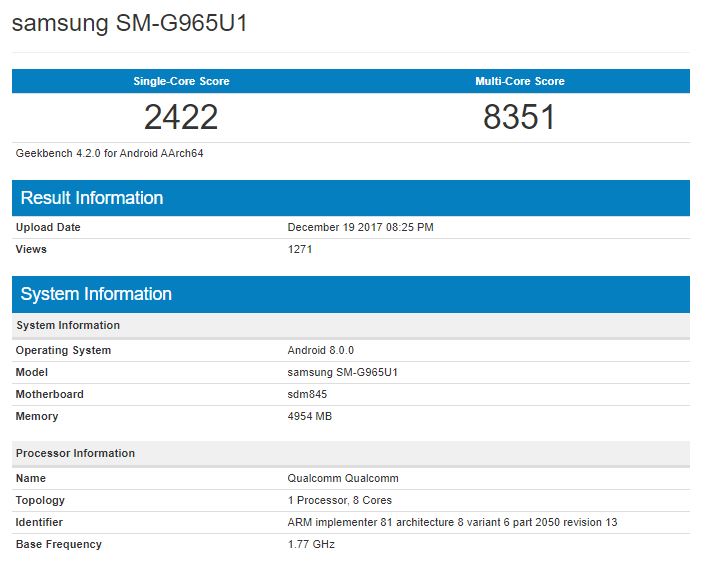Click the blue System Information banner
The height and width of the screenshot is (568, 706).
[351, 294]
